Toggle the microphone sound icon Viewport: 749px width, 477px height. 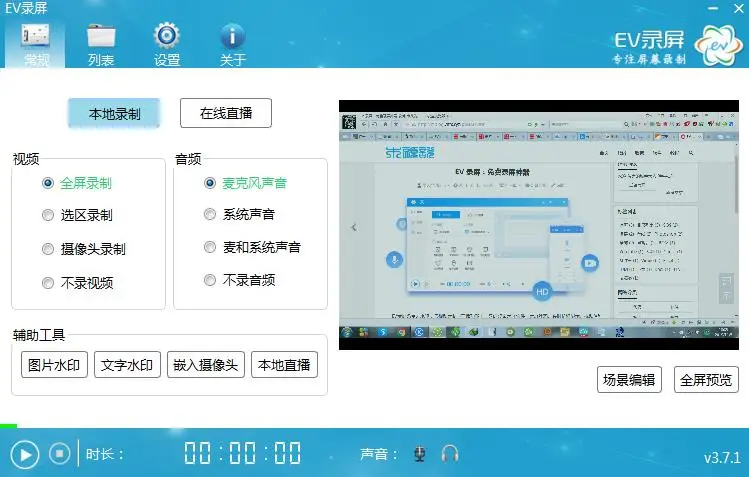(419, 454)
